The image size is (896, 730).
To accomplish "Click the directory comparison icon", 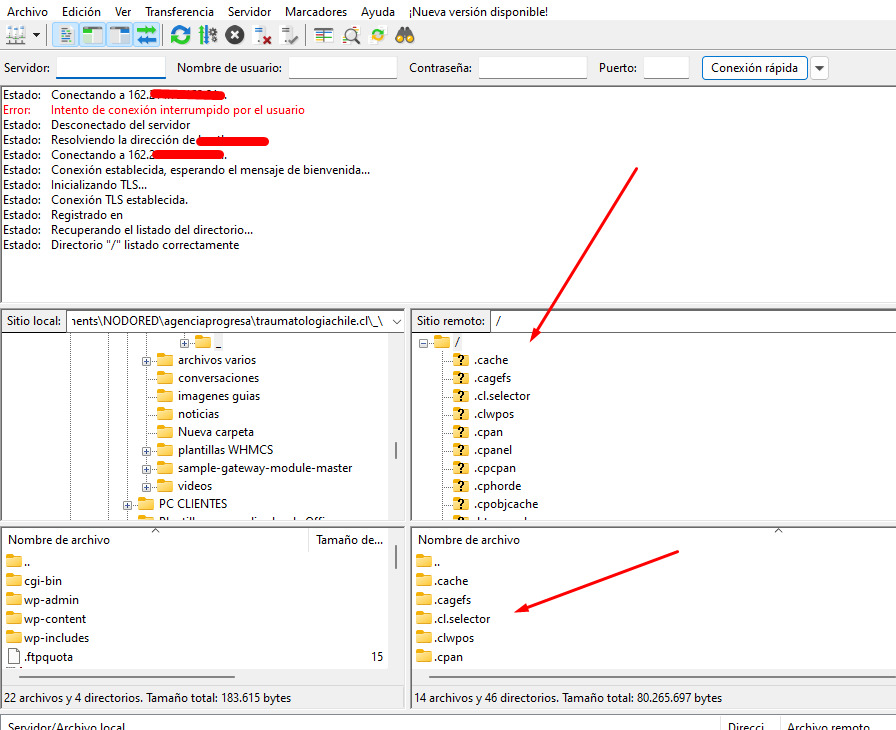I will point(351,35).
